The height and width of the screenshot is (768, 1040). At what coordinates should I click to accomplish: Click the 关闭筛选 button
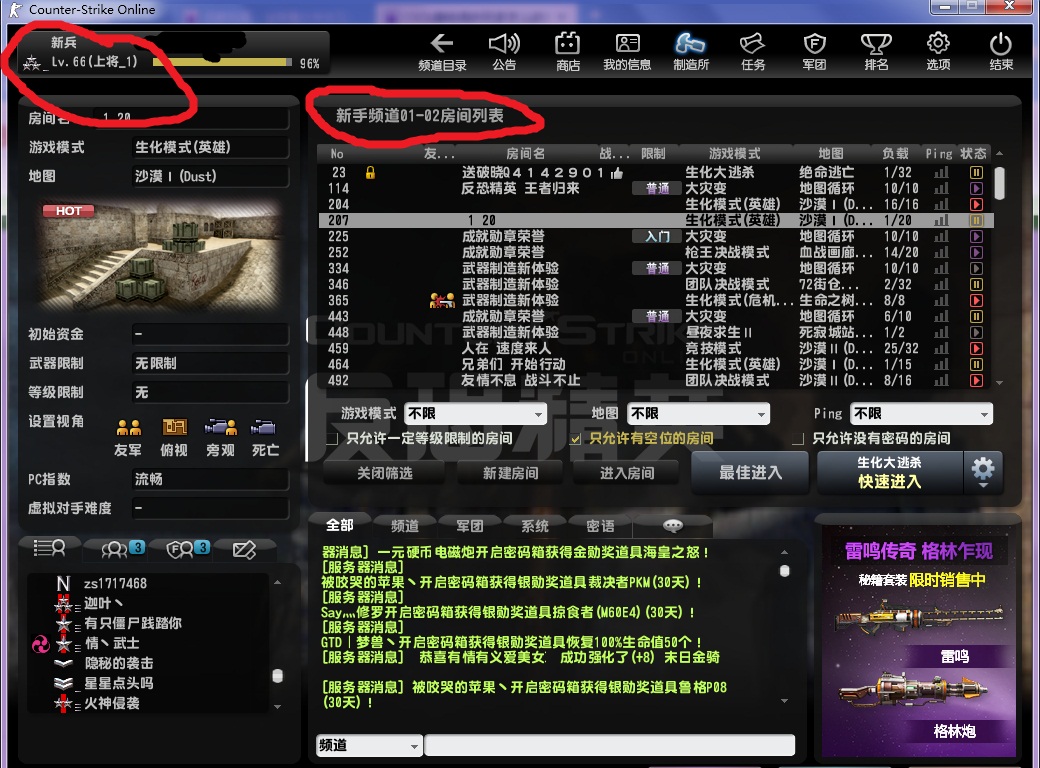tap(385, 473)
